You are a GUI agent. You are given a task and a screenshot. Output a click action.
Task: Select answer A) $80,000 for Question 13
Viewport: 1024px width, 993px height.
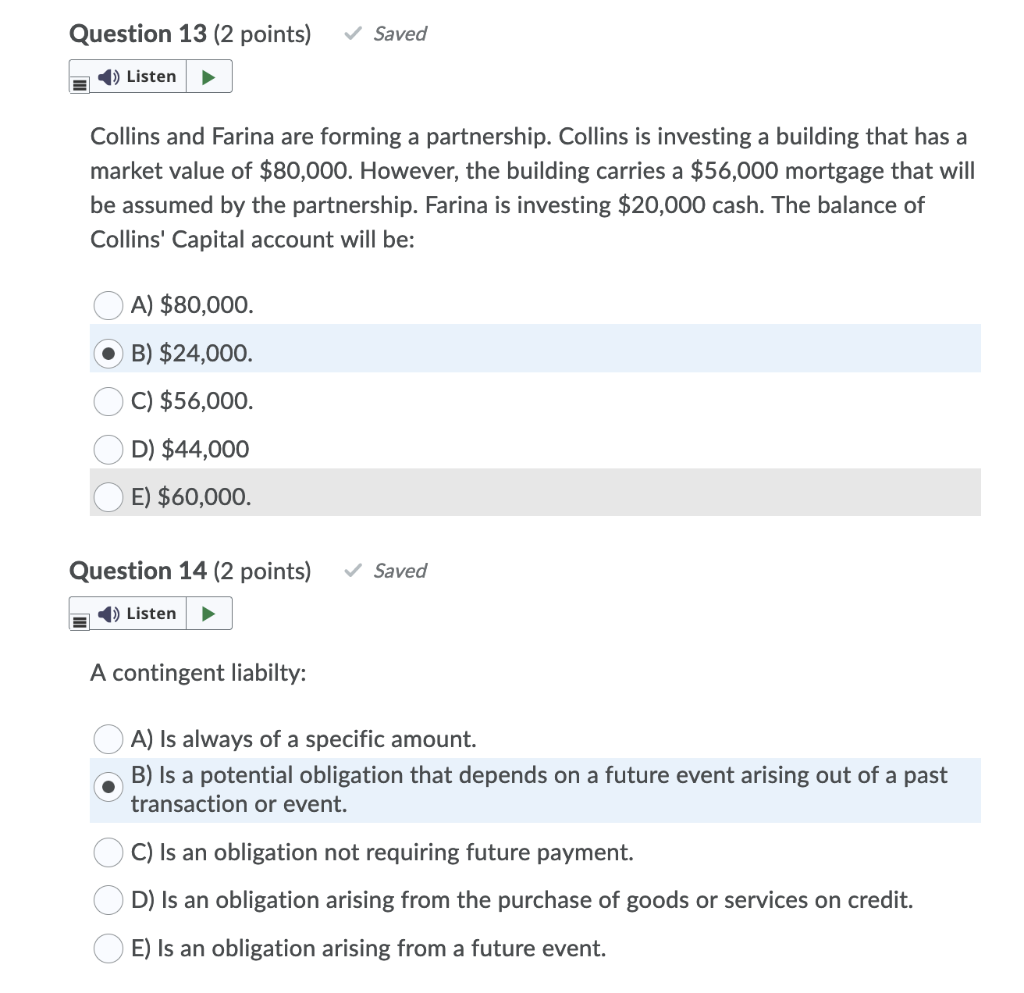coord(107,305)
